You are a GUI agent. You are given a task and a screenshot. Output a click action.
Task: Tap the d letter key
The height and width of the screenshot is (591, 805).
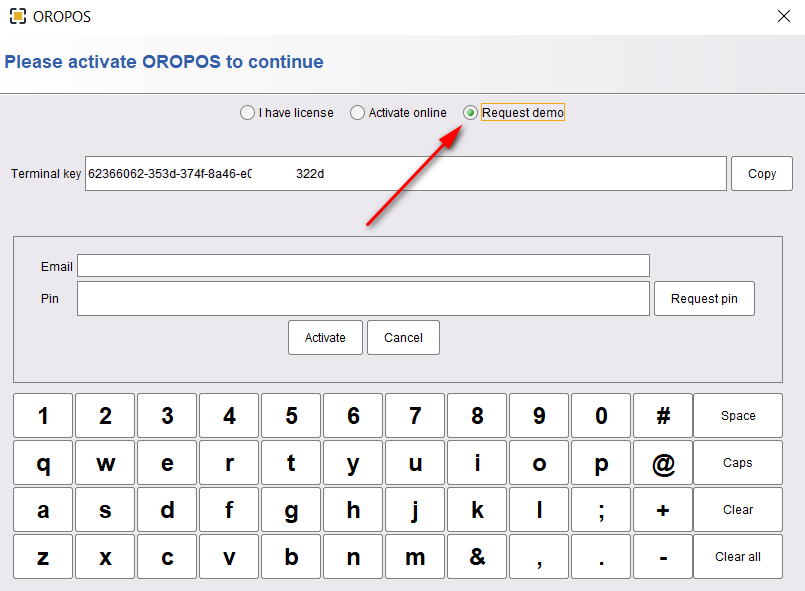[167, 509]
